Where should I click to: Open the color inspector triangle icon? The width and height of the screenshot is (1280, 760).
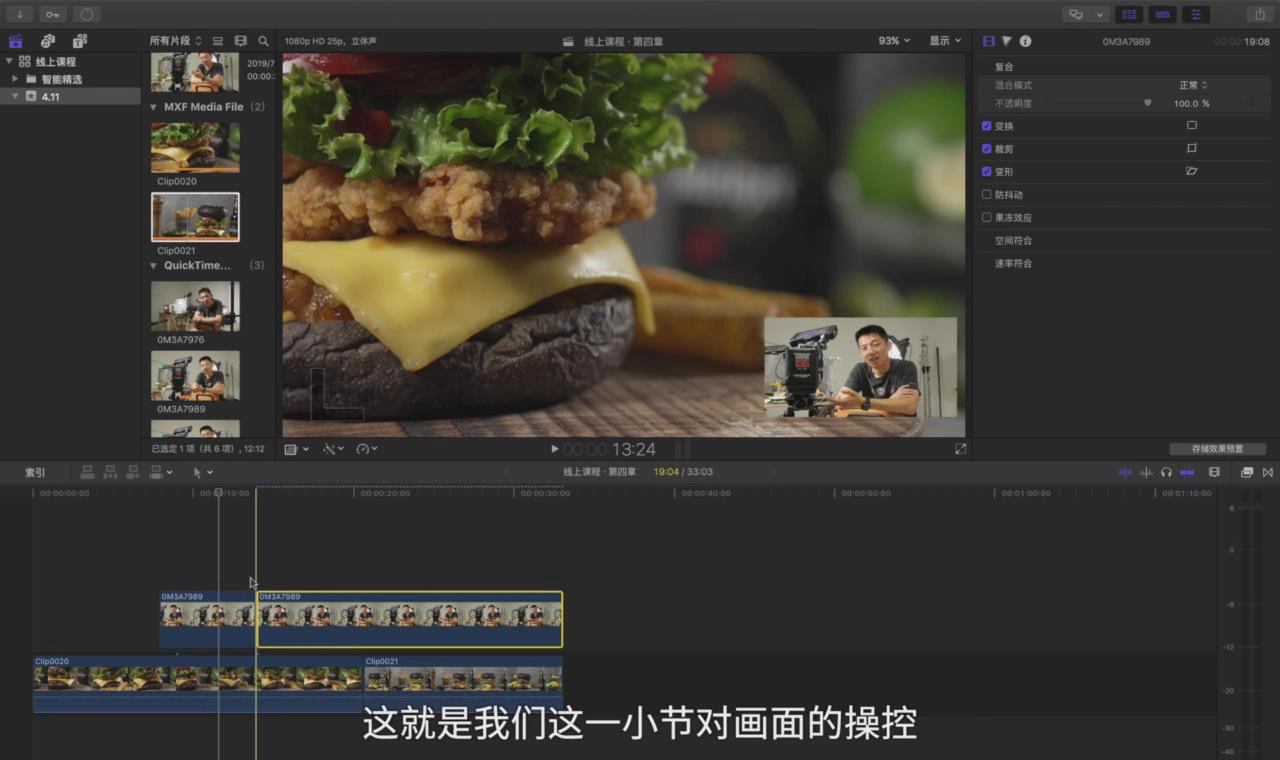[x=1007, y=41]
